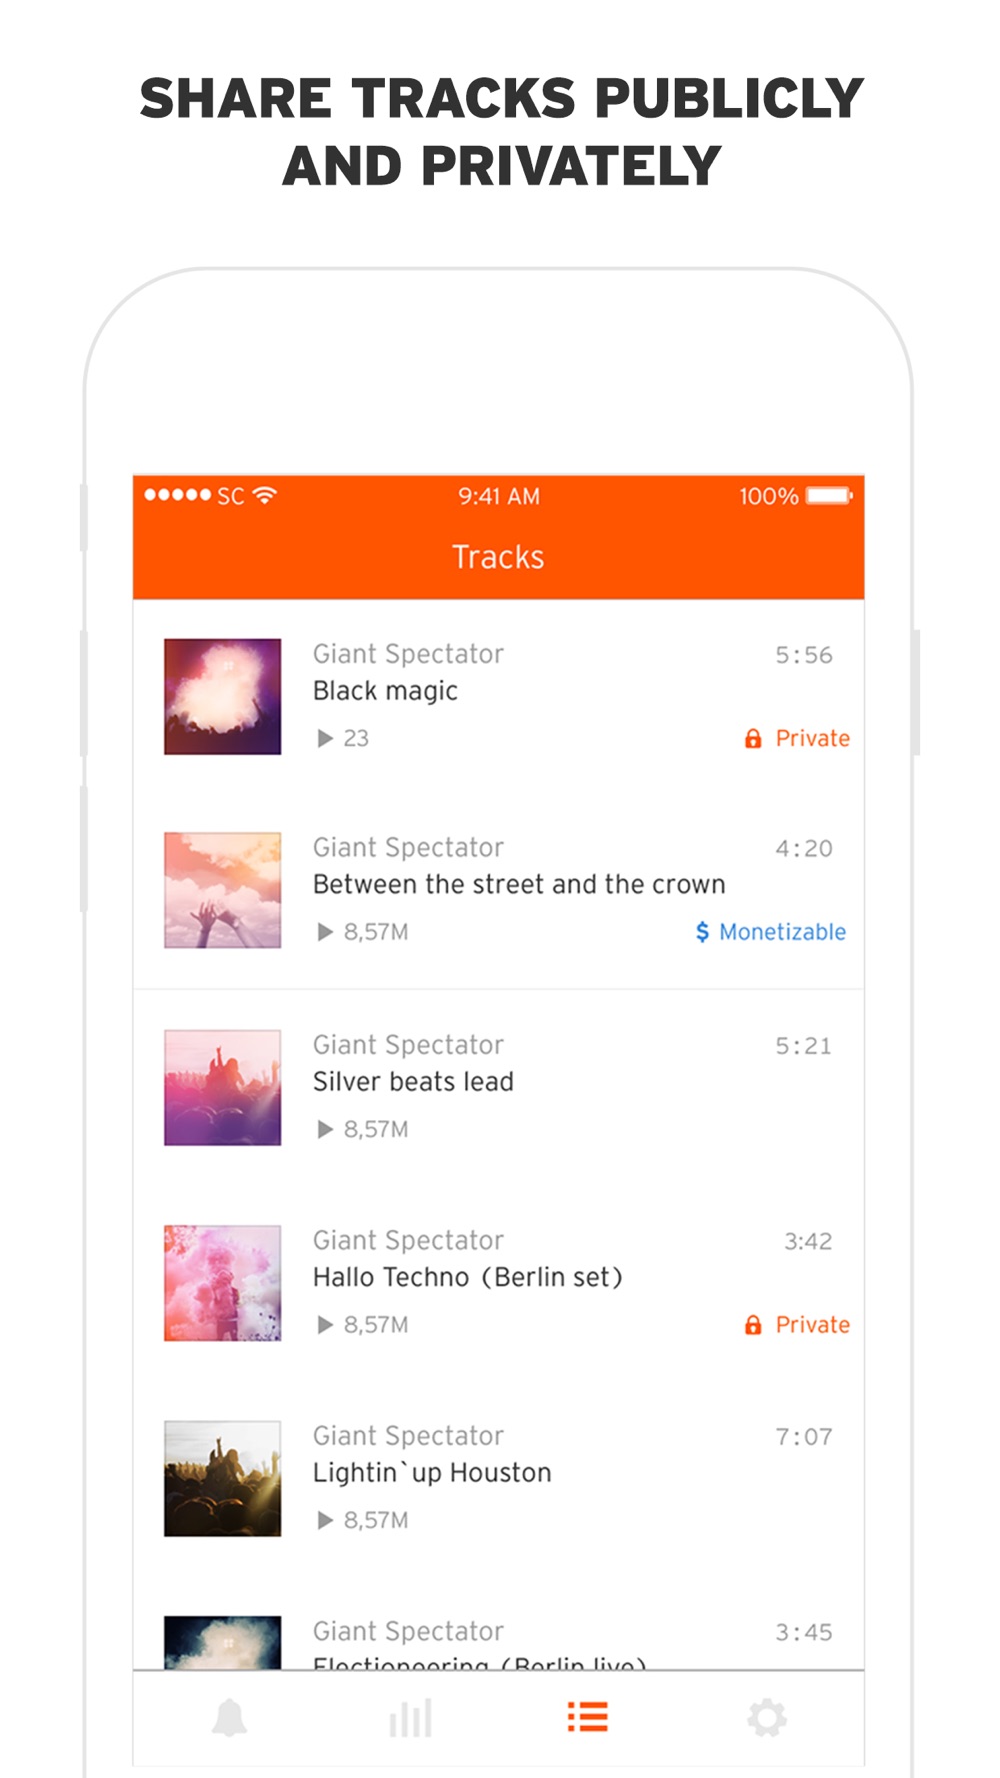Open the stats bar chart tab
Viewport: 1000px width, 1778px height.
pos(410,1717)
